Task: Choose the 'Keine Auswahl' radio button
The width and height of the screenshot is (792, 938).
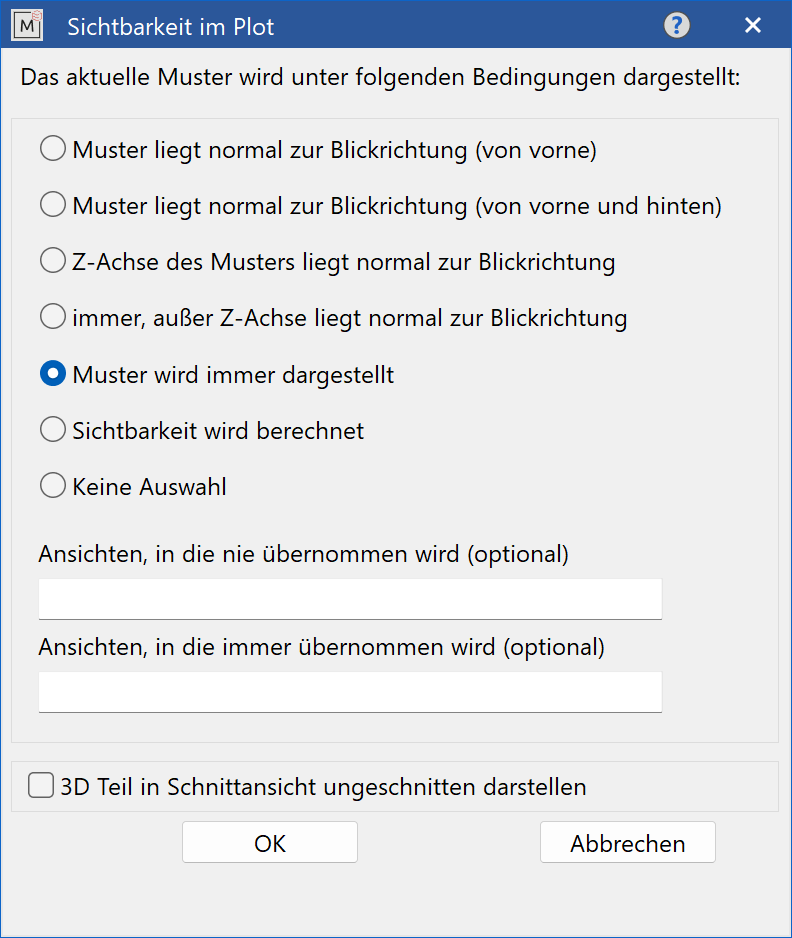Action: click(x=52, y=486)
